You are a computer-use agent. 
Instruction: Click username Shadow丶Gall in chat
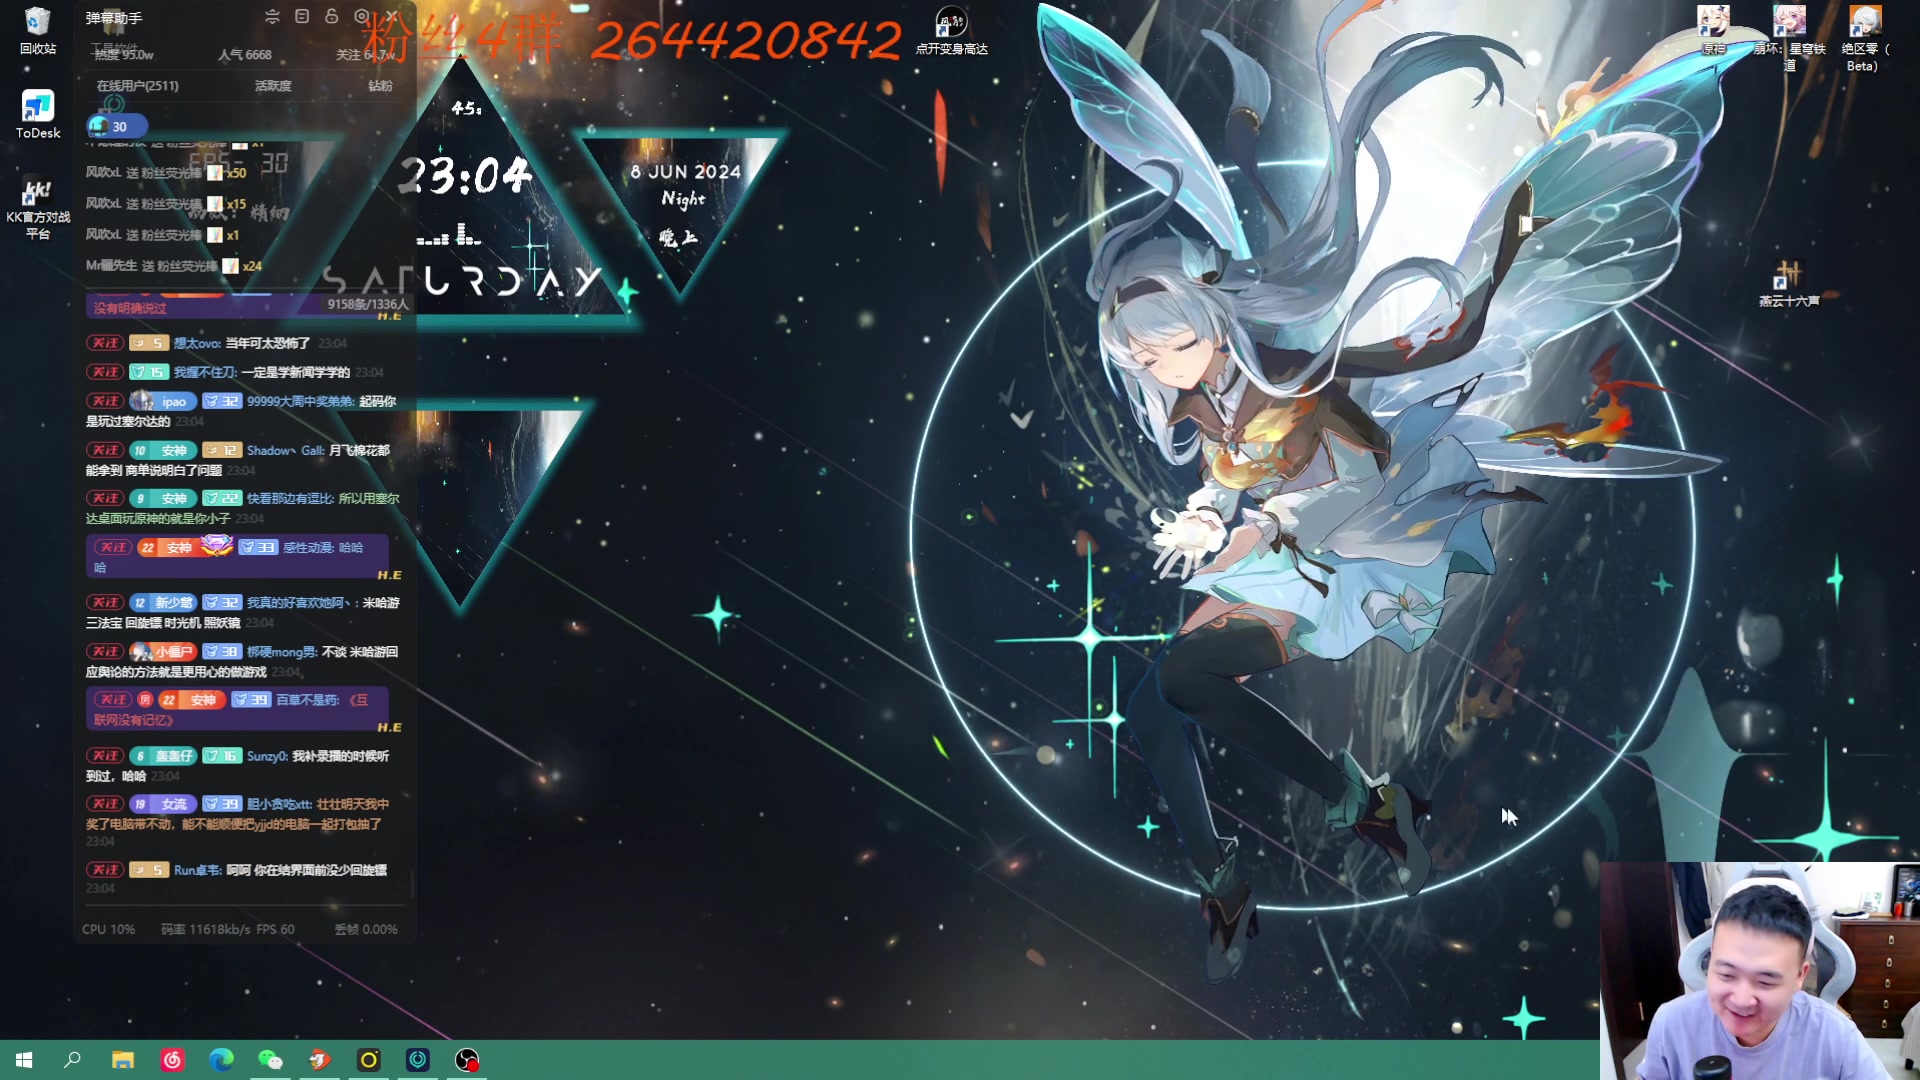tap(286, 450)
